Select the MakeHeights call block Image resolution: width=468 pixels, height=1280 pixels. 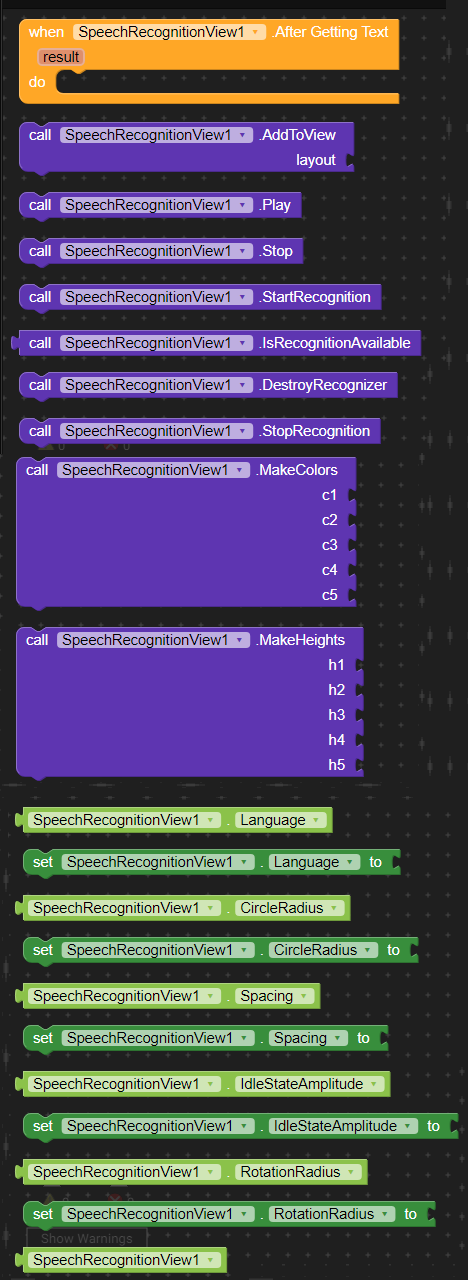(x=190, y=702)
